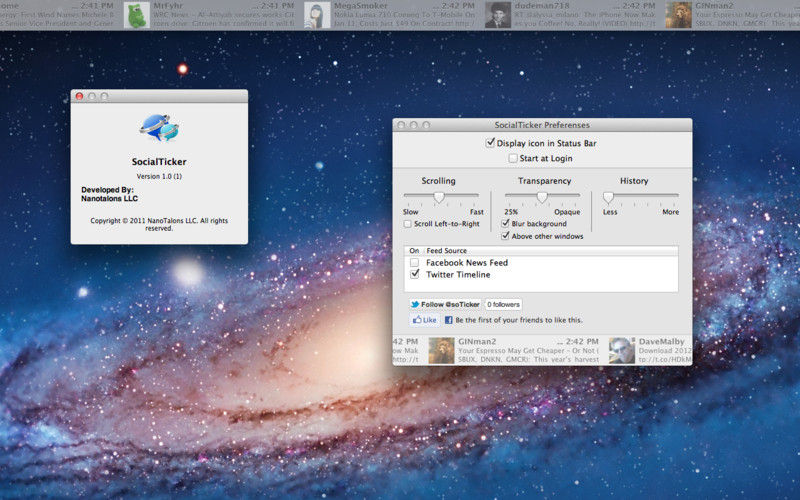Click the On column header
Viewport: 800px width, 500px height.
pyautogui.click(x=414, y=251)
